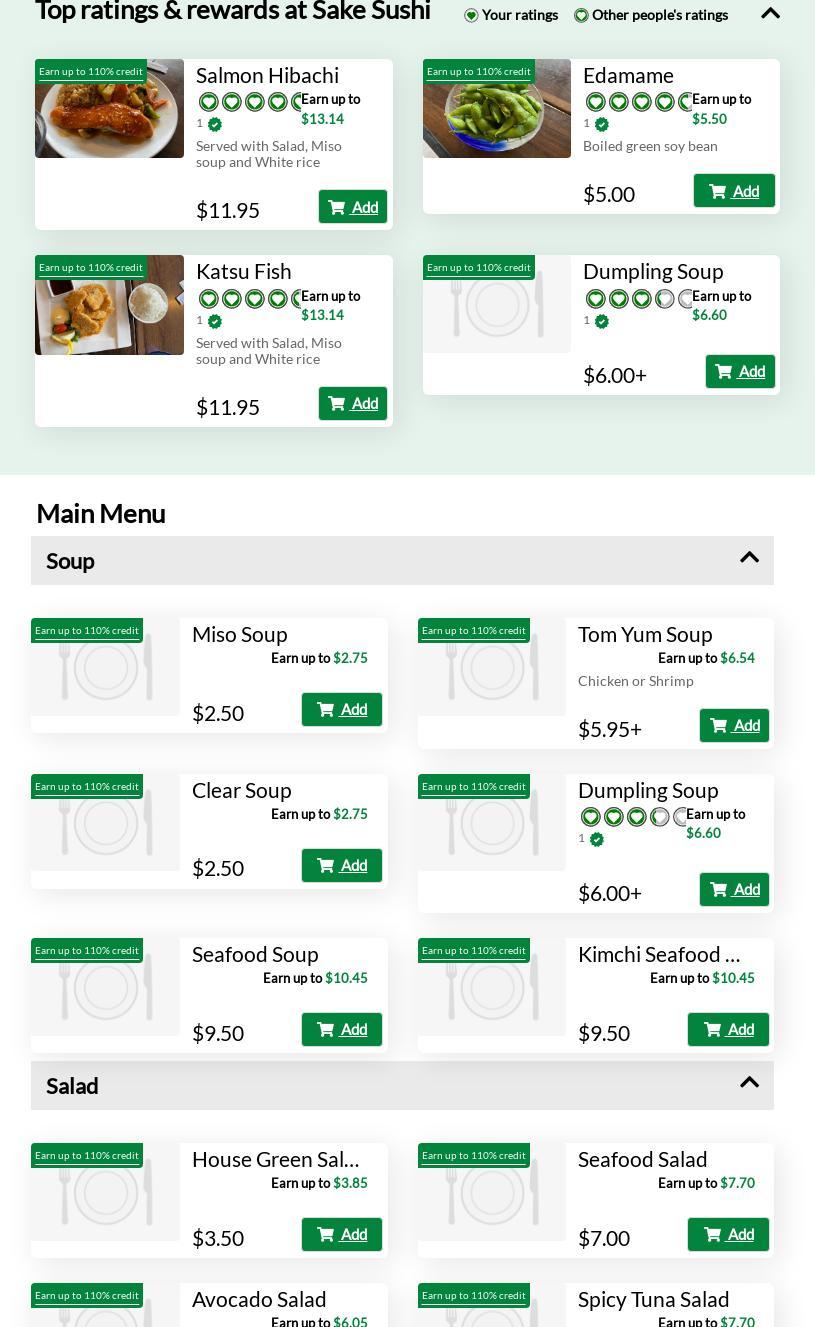The height and width of the screenshot is (1327, 815).
Task: Open the Edamame dish photo
Action: tap(497, 109)
